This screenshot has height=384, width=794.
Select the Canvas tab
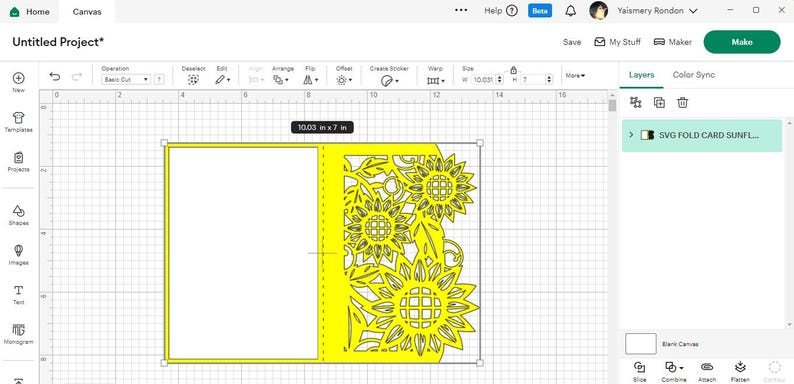(87, 11)
